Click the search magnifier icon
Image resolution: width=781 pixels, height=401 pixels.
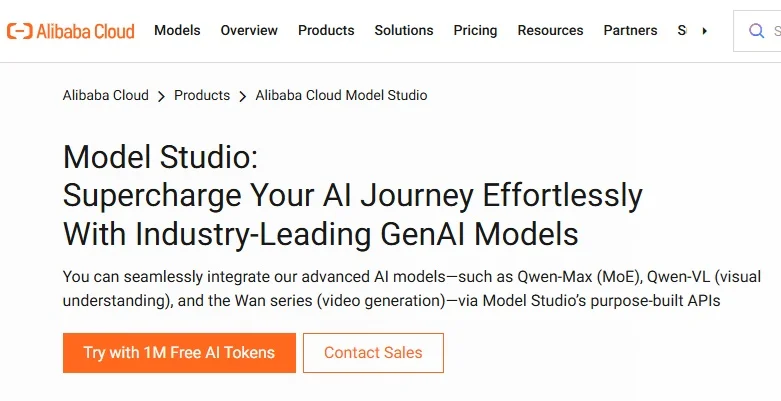tap(757, 31)
